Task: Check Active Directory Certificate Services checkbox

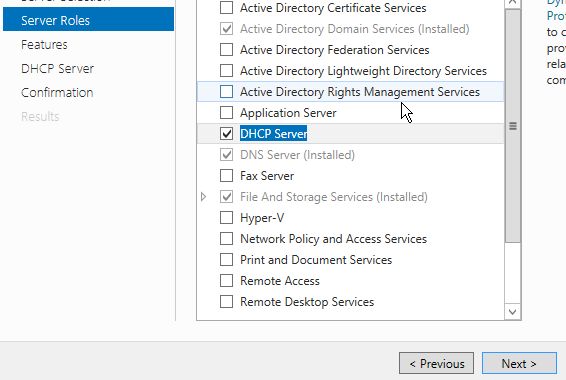Action: pos(226,8)
